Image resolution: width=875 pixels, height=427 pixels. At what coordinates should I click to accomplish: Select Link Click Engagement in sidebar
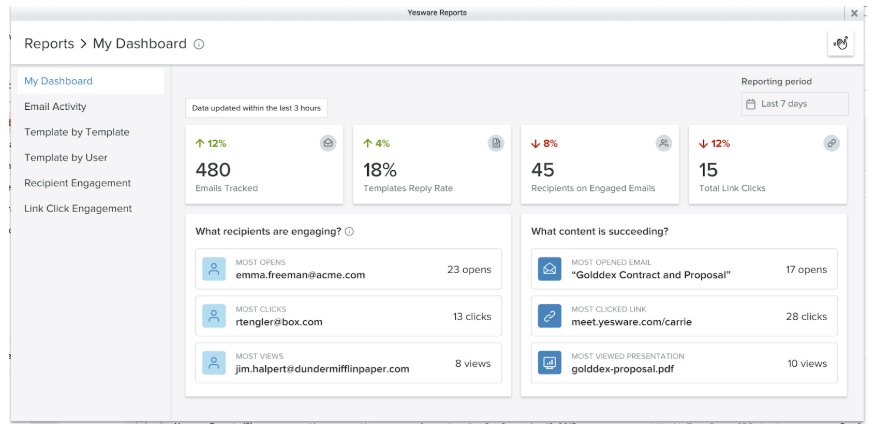point(78,209)
